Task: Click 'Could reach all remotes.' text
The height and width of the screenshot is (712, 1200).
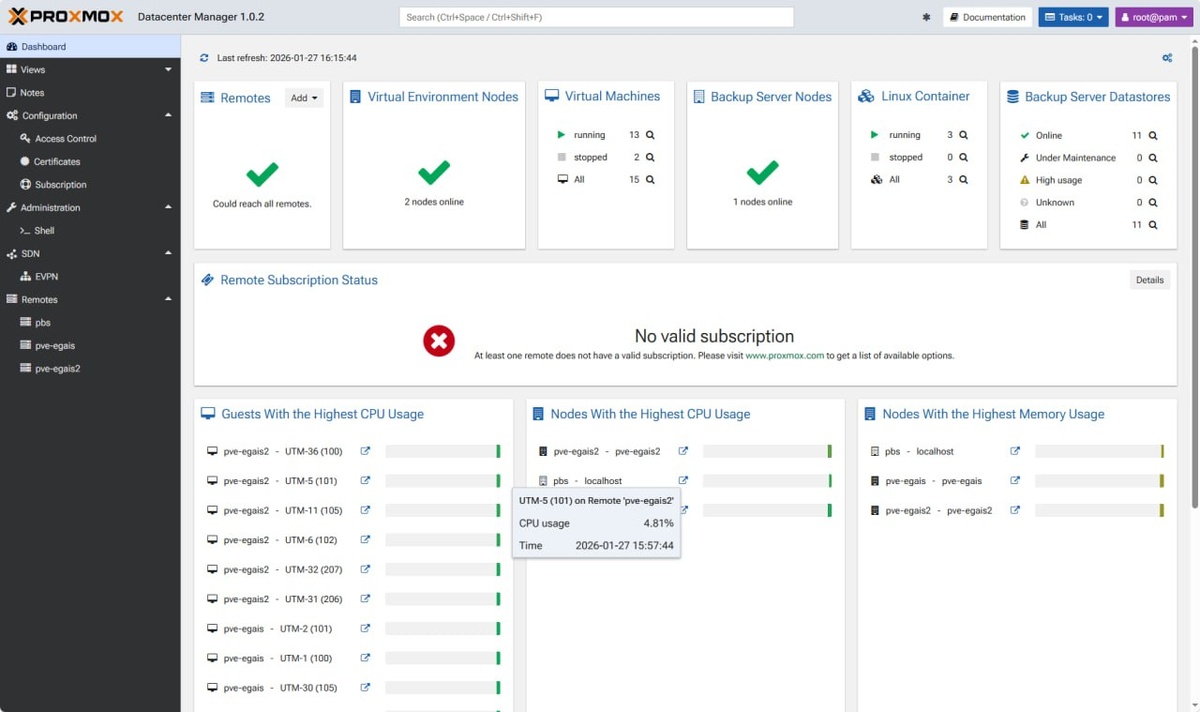Action: click(x=262, y=204)
